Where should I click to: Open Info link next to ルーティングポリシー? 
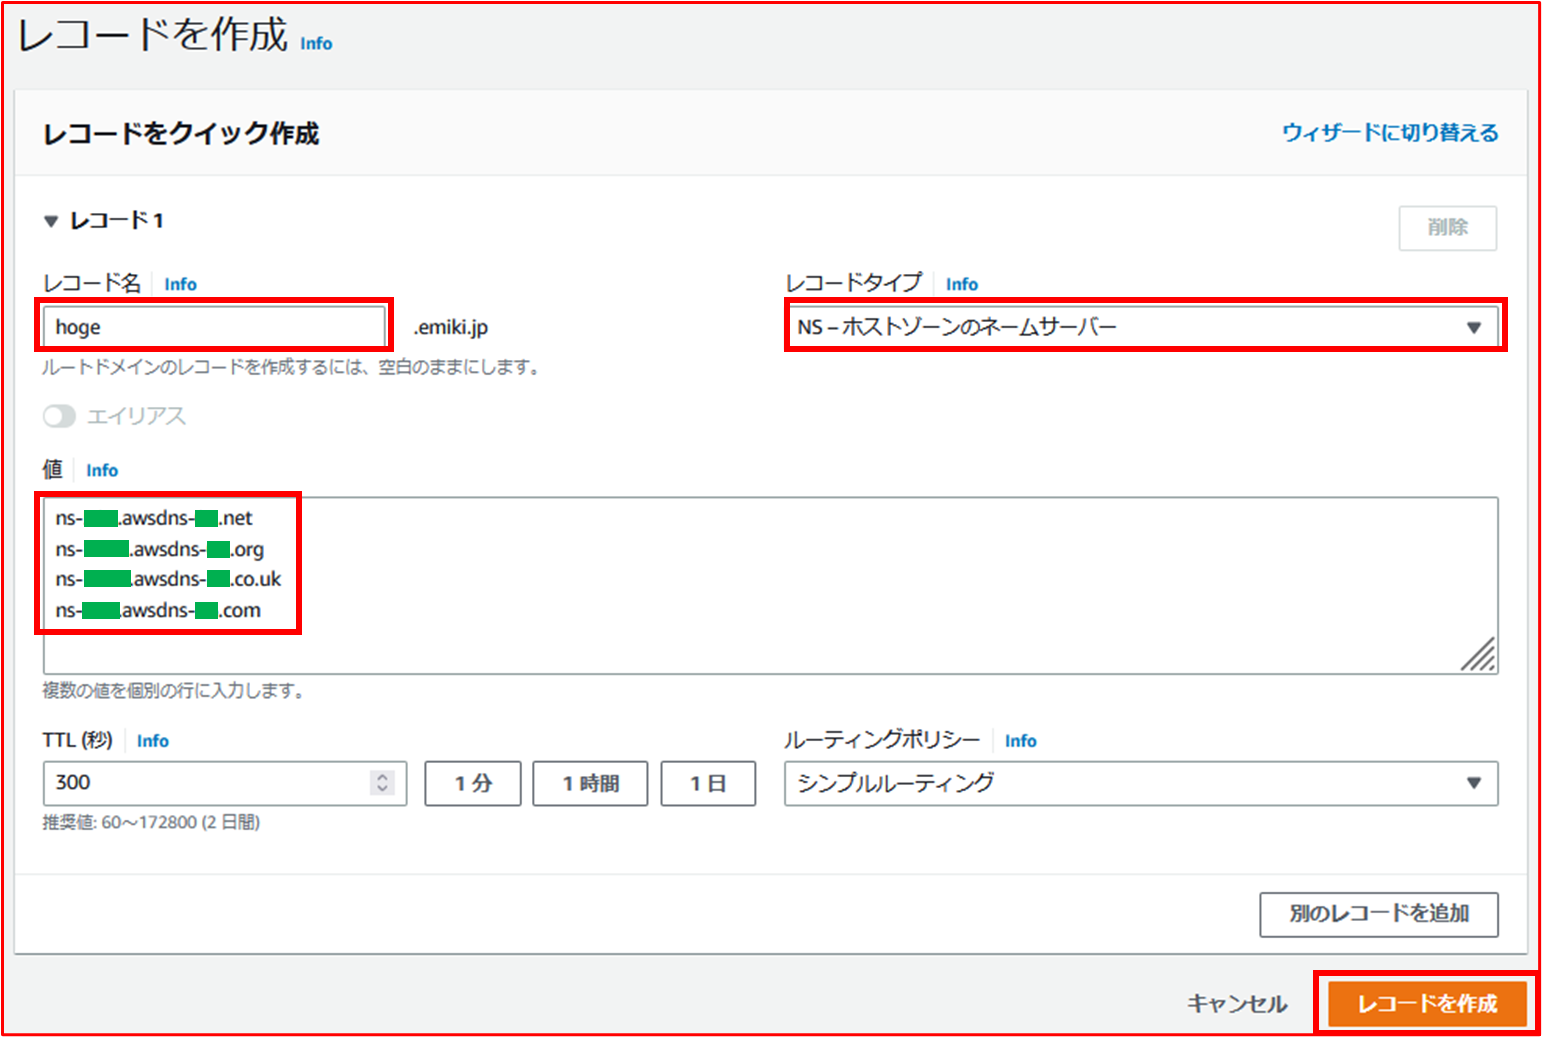(x=1021, y=741)
